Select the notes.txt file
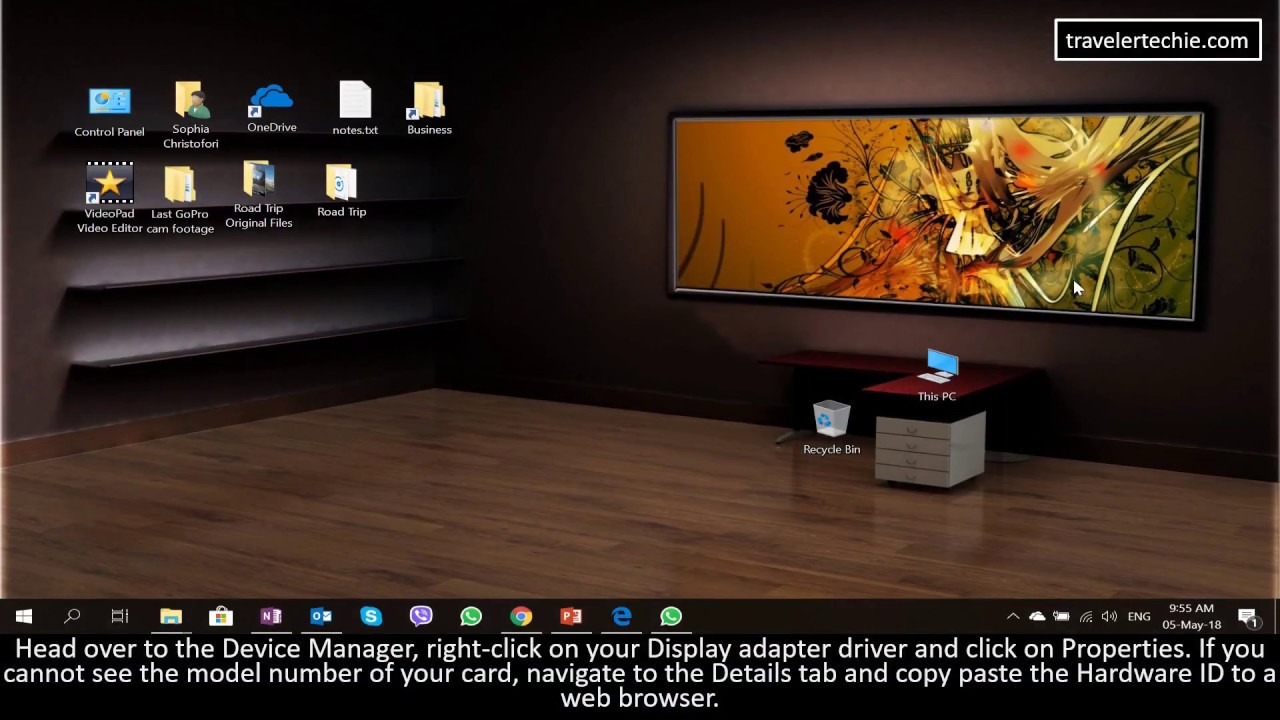This screenshot has width=1280, height=720. (355, 109)
